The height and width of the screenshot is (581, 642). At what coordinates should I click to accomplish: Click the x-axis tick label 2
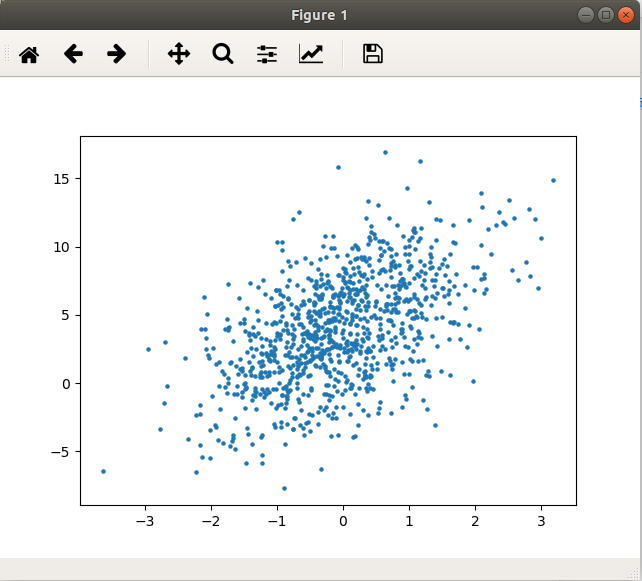[475, 521]
